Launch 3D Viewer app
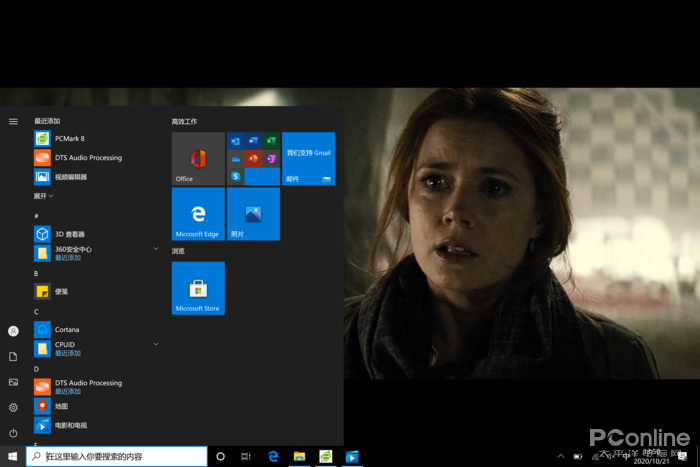The image size is (700, 467). [x=96, y=234]
